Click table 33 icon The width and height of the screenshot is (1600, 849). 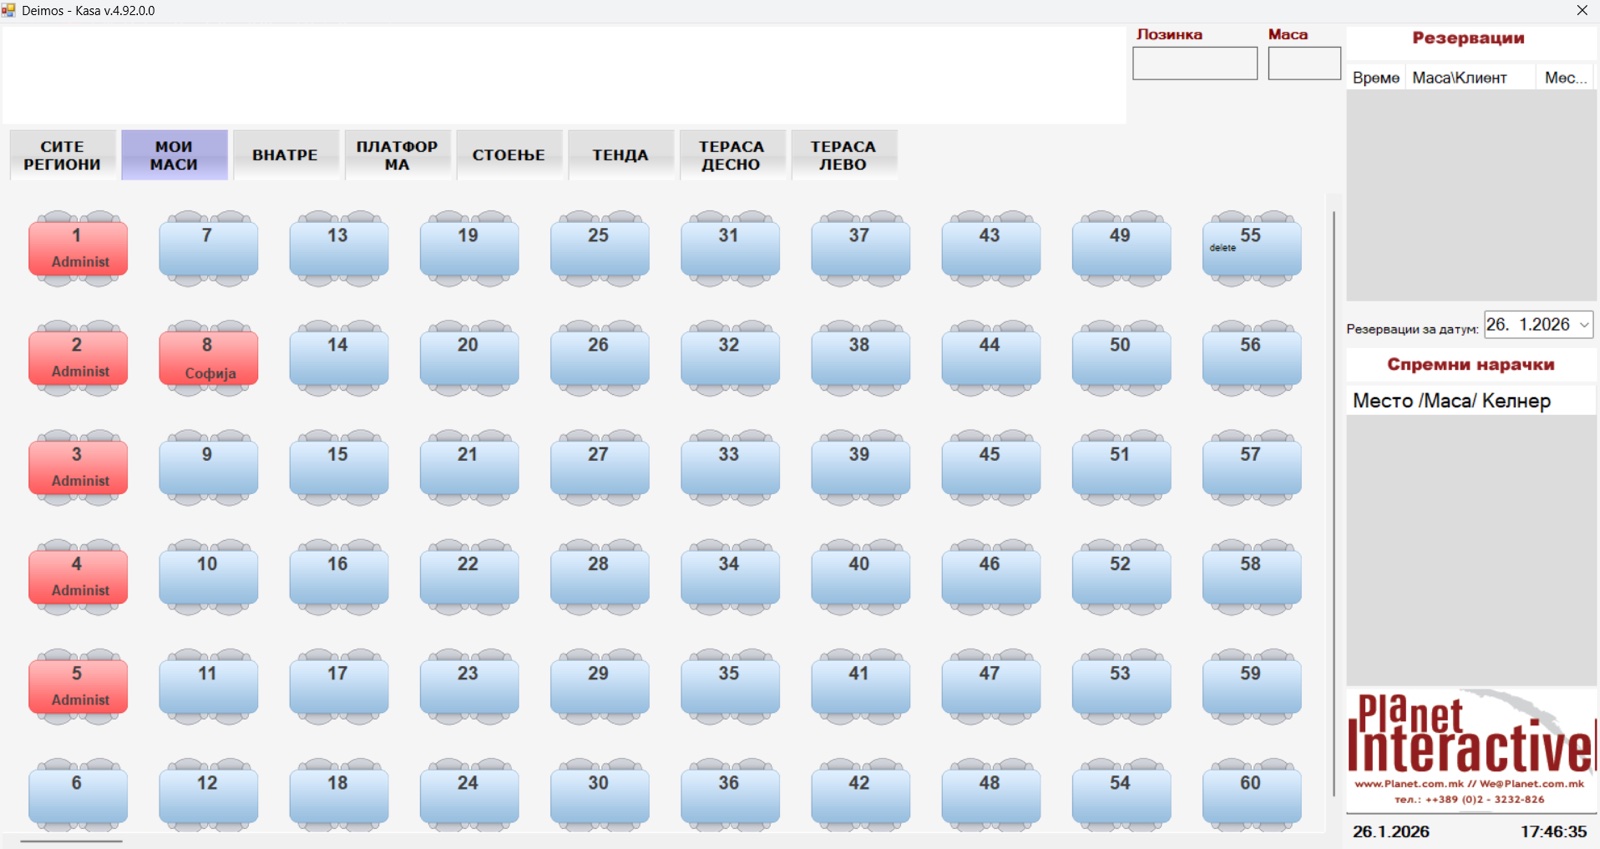[x=730, y=467]
